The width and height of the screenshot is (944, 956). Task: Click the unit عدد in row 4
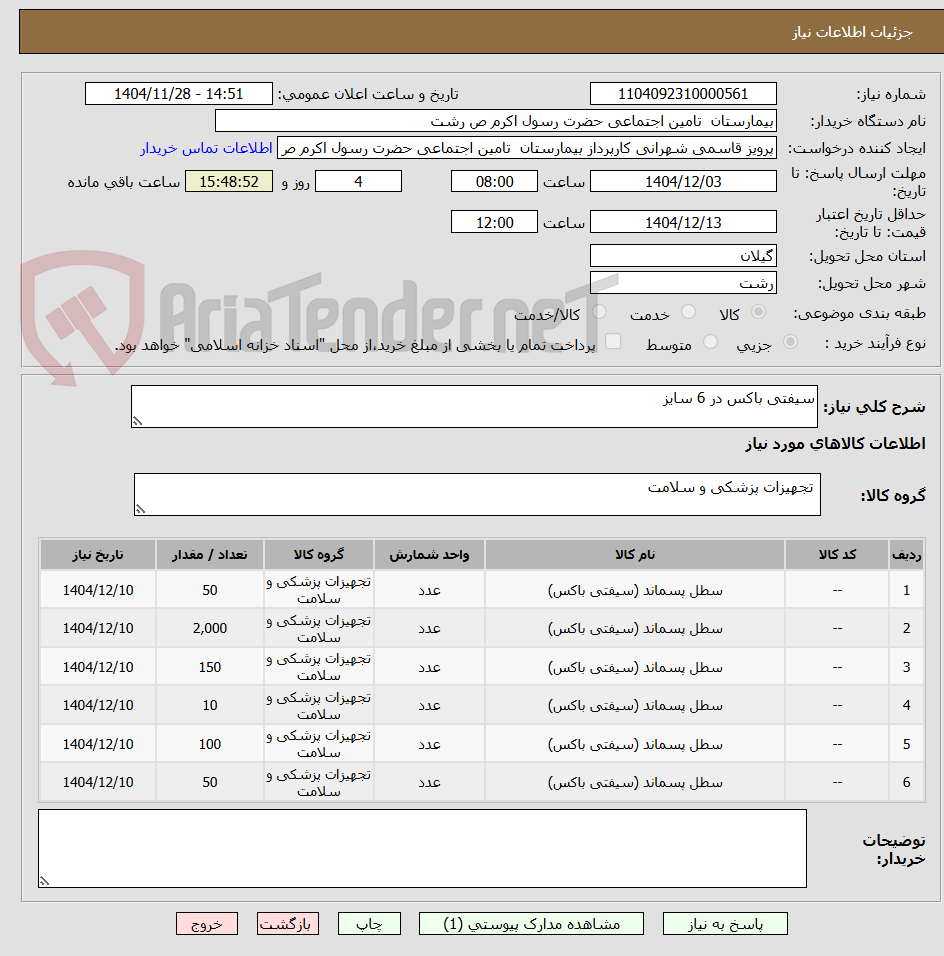pyautogui.click(x=429, y=705)
